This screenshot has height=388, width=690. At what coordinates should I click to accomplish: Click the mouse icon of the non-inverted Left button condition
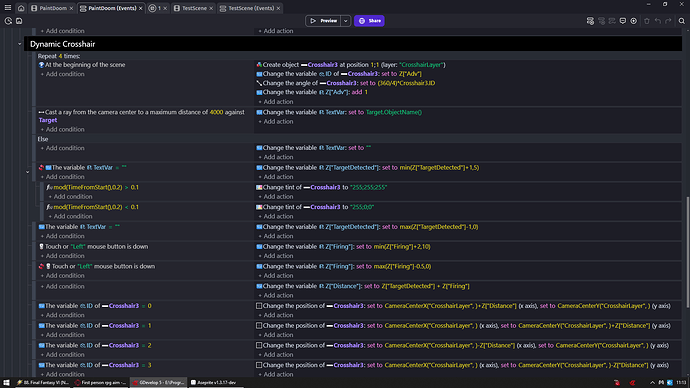[41, 247]
